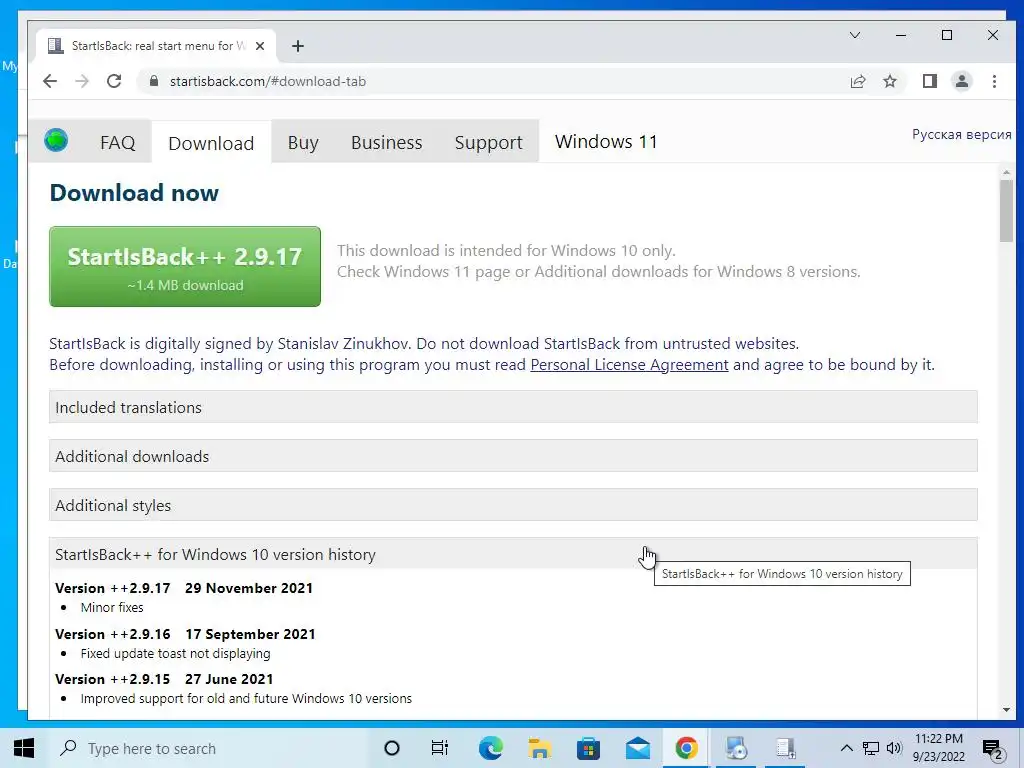Bookmark this tab with the star icon

889,81
